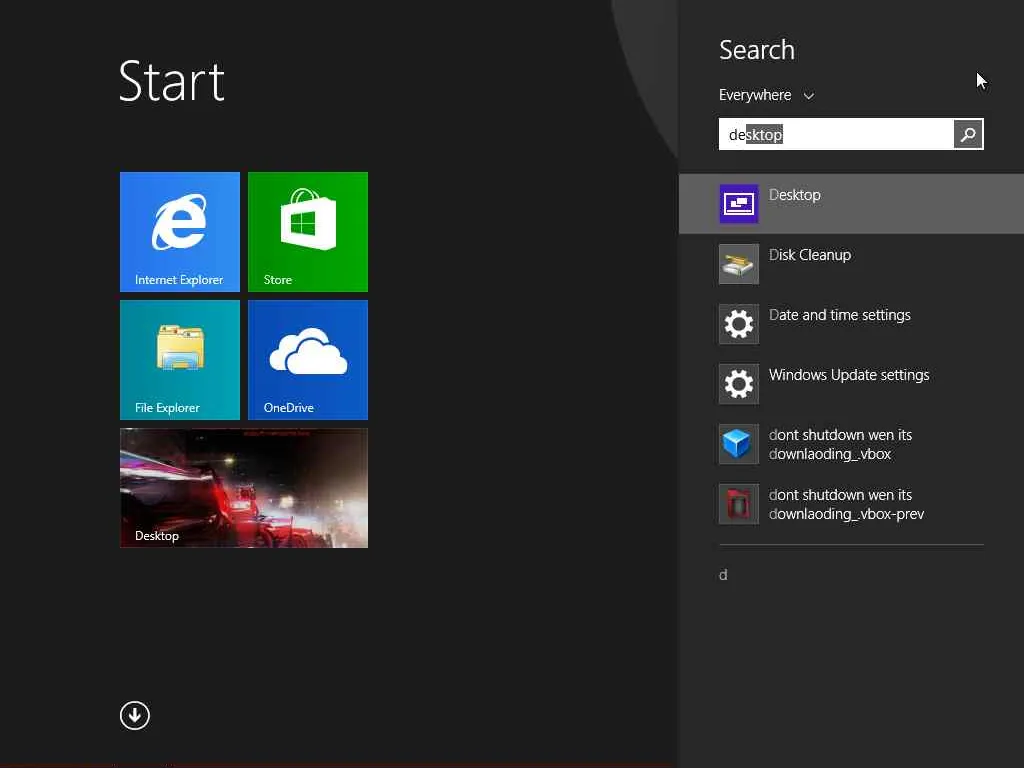Open the File Explorer tile
The height and width of the screenshot is (768, 1024).
(x=180, y=360)
